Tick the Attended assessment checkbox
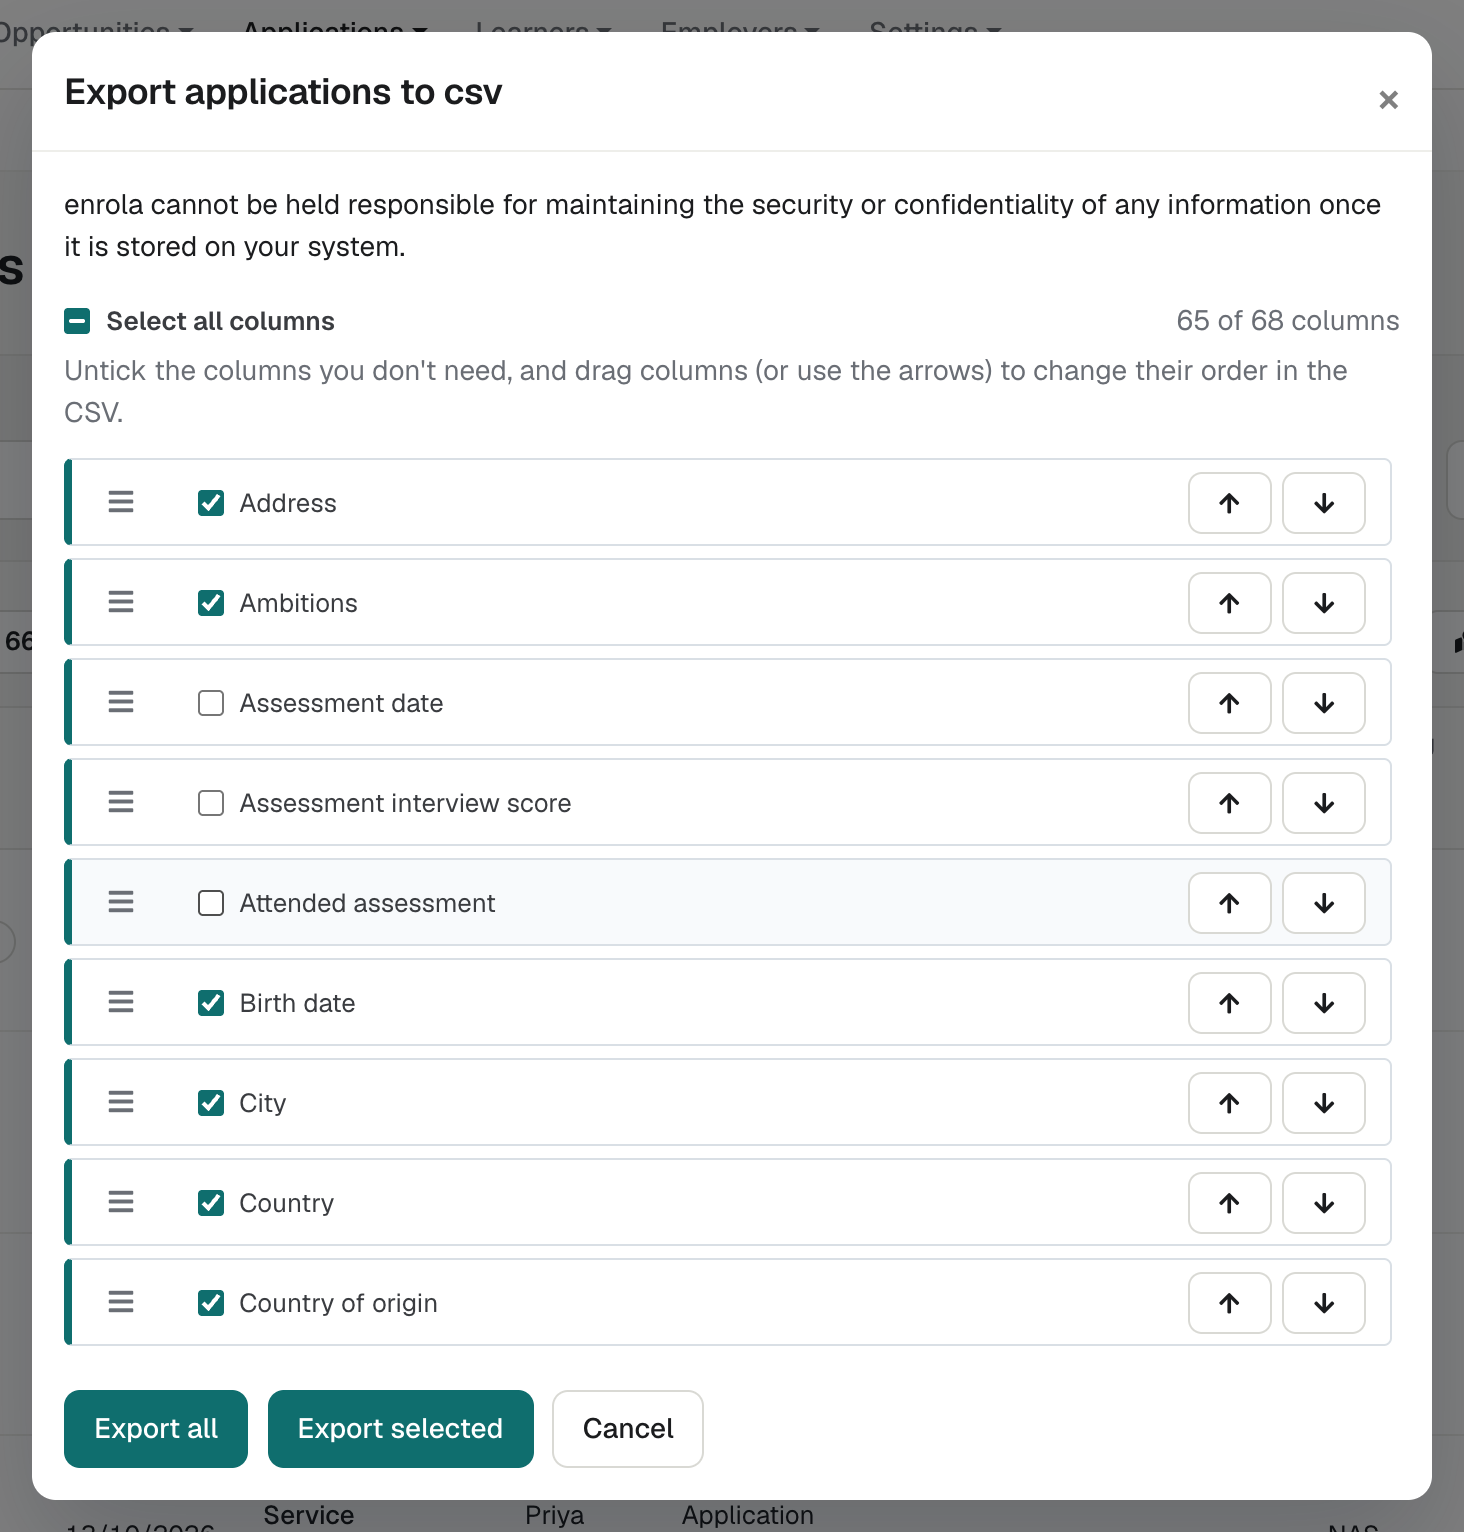 point(211,903)
